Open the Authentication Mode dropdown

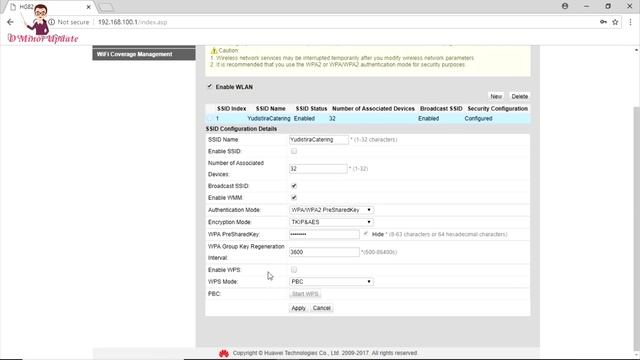tap(331, 210)
